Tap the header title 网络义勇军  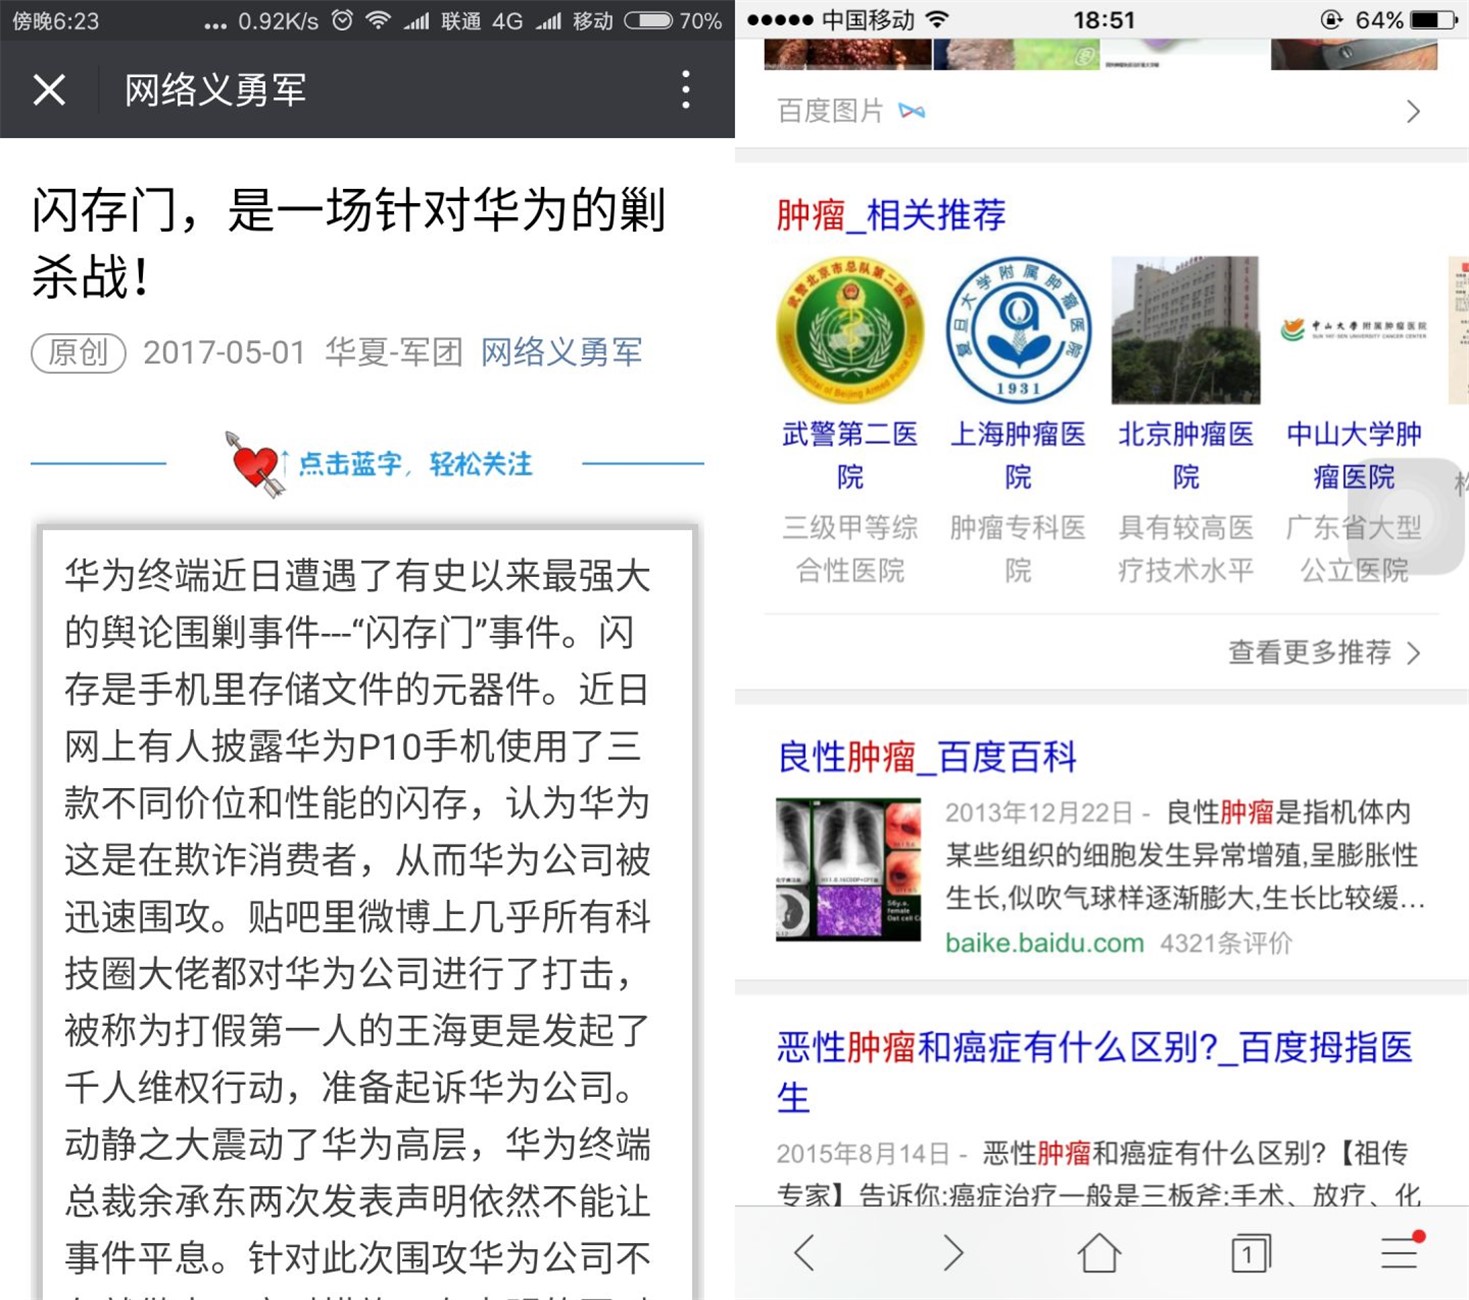[215, 90]
